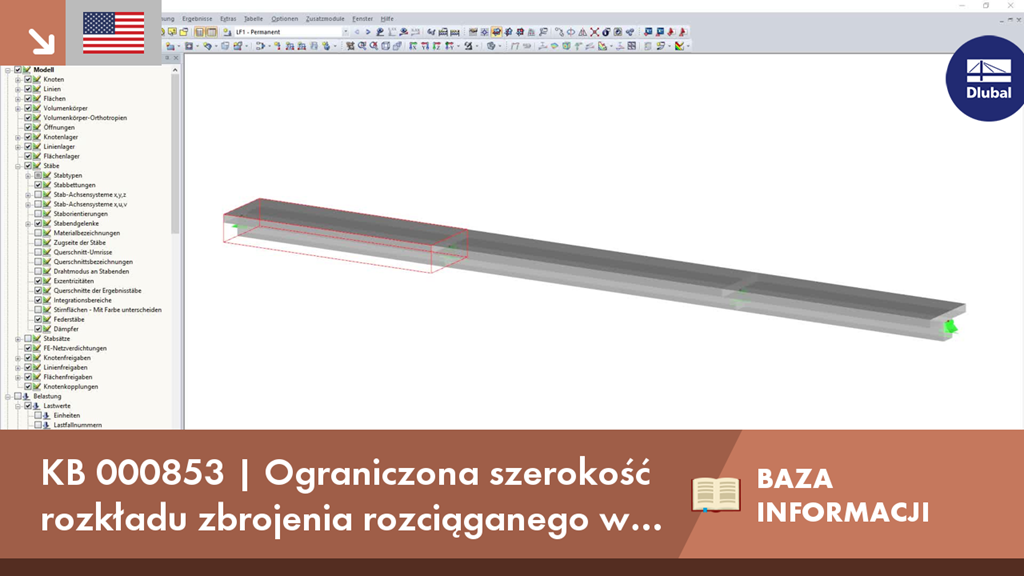Select the Knotenkopplungen tree label
Image resolution: width=1024 pixels, height=576 pixels.
click(x=71, y=387)
